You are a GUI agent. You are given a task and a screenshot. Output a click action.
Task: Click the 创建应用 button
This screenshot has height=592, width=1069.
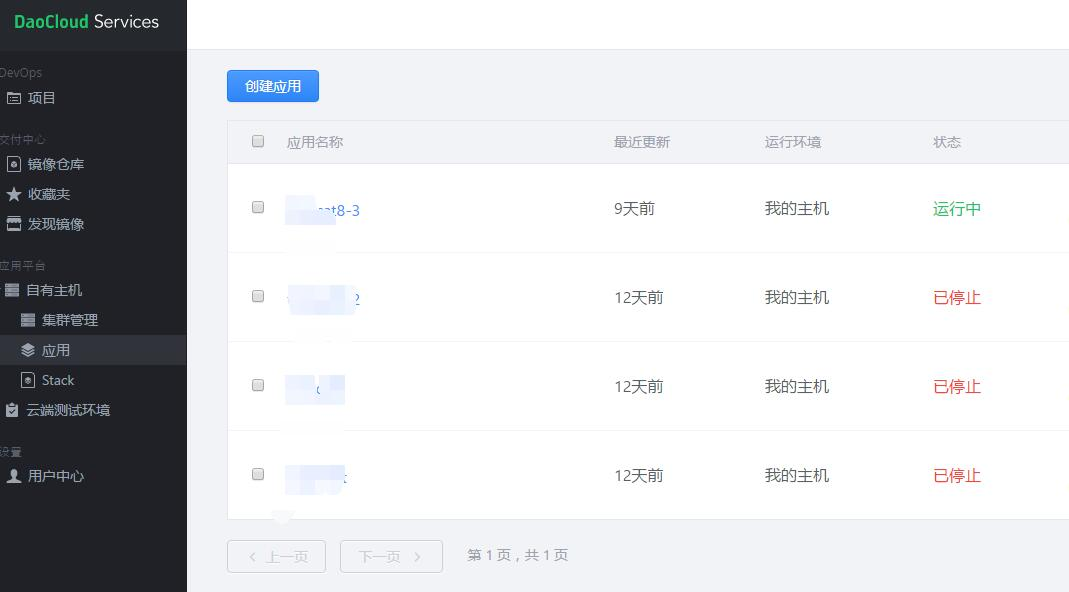tap(273, 86)
